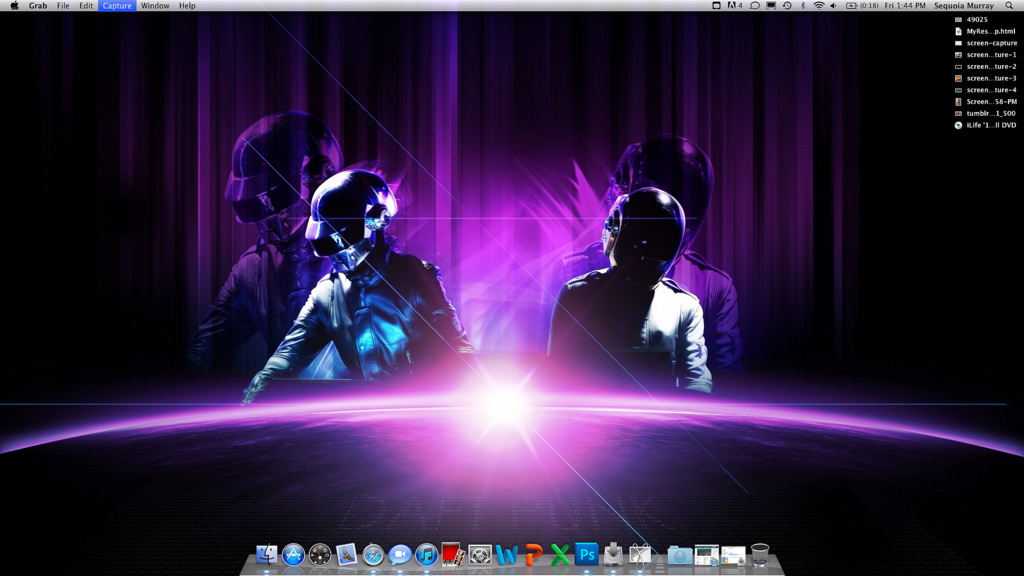
Task: Open the Downloads folder stack in Dock
Action: pyautogui.click(x=680, y=556)
